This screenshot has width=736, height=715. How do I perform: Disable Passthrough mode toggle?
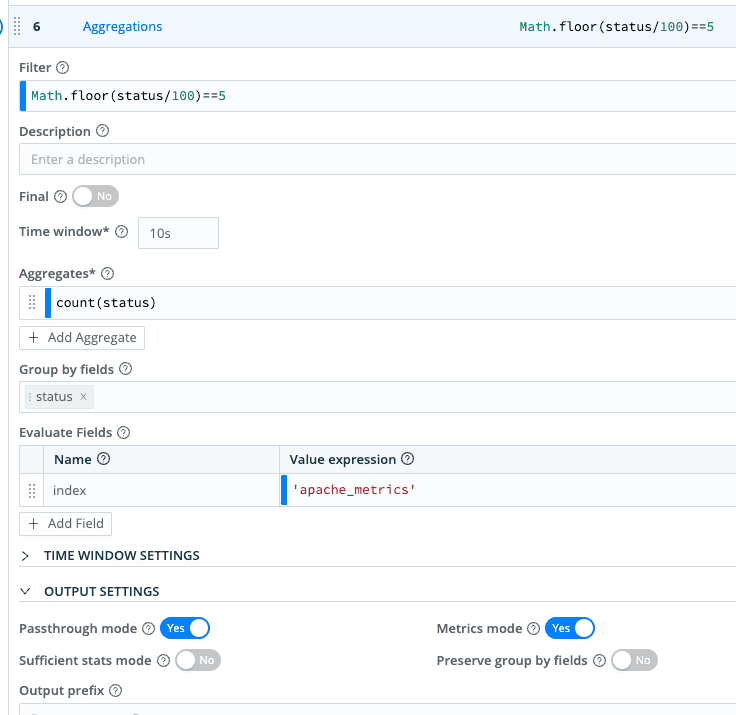pyautogui.click(x=185, y=628)
